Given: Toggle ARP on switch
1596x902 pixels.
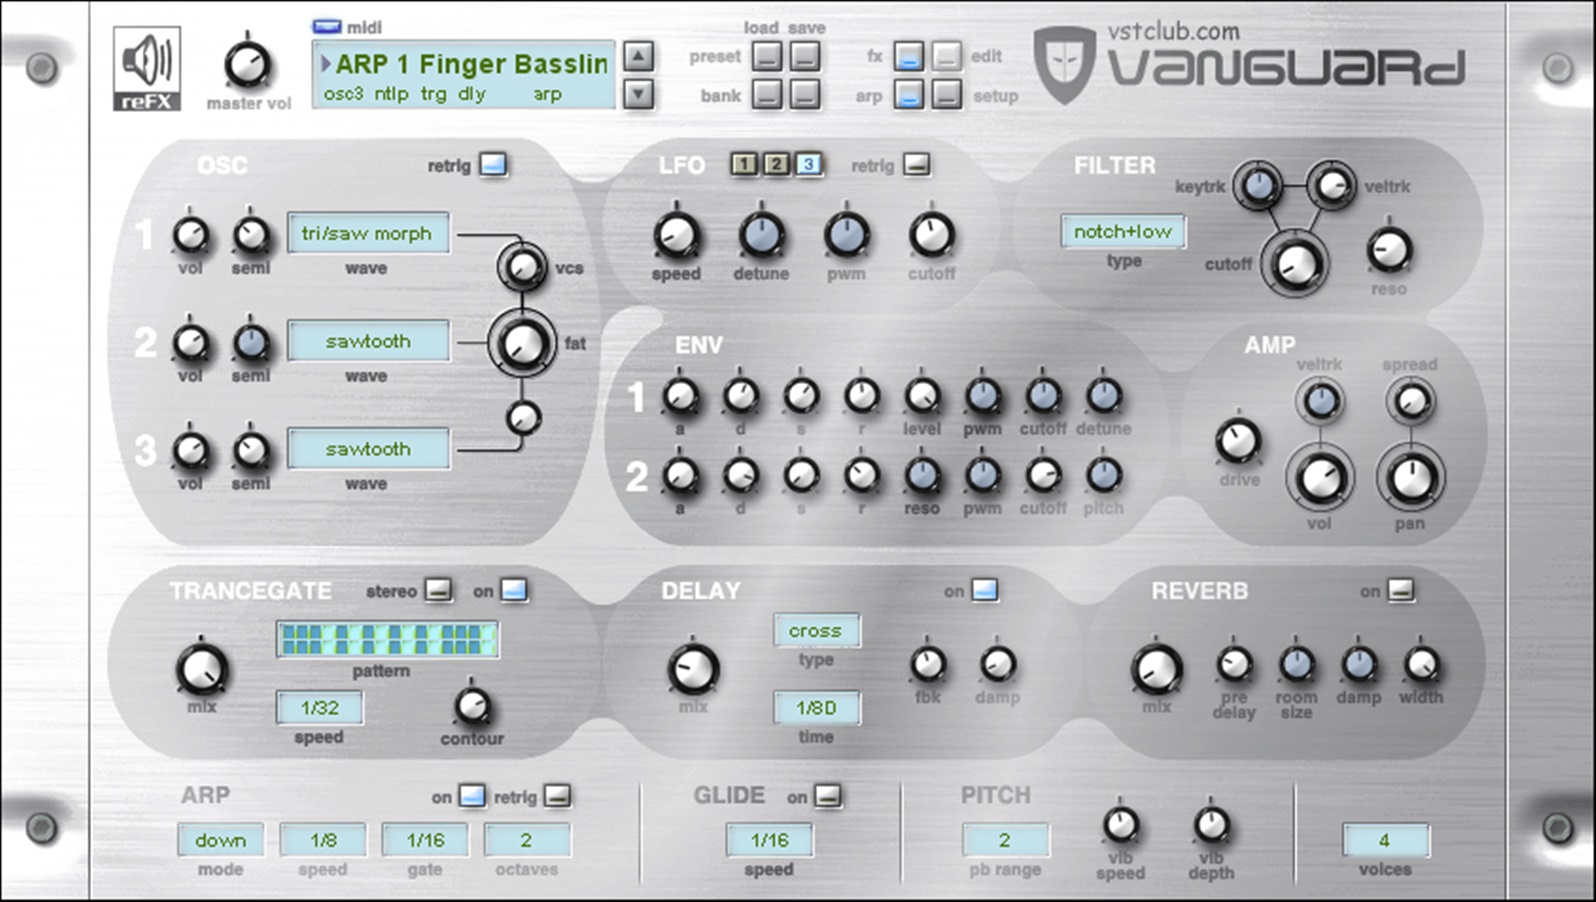Looking at the screenshot, I should (471, 796).
